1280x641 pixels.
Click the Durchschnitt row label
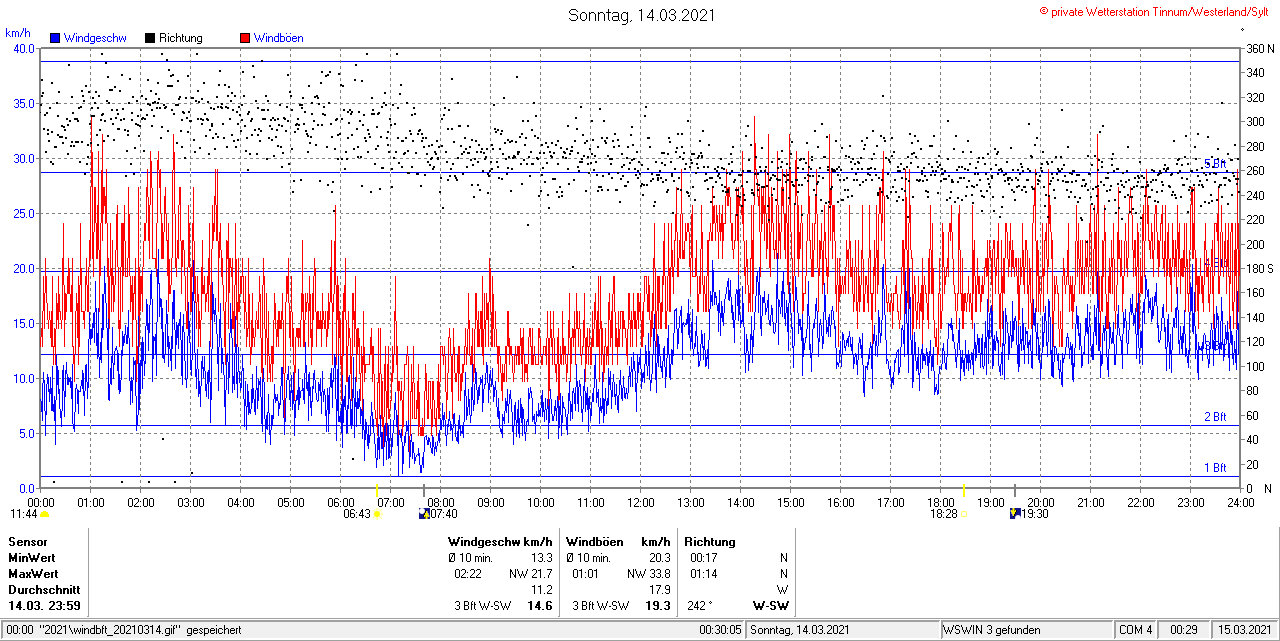click(44, 590)
